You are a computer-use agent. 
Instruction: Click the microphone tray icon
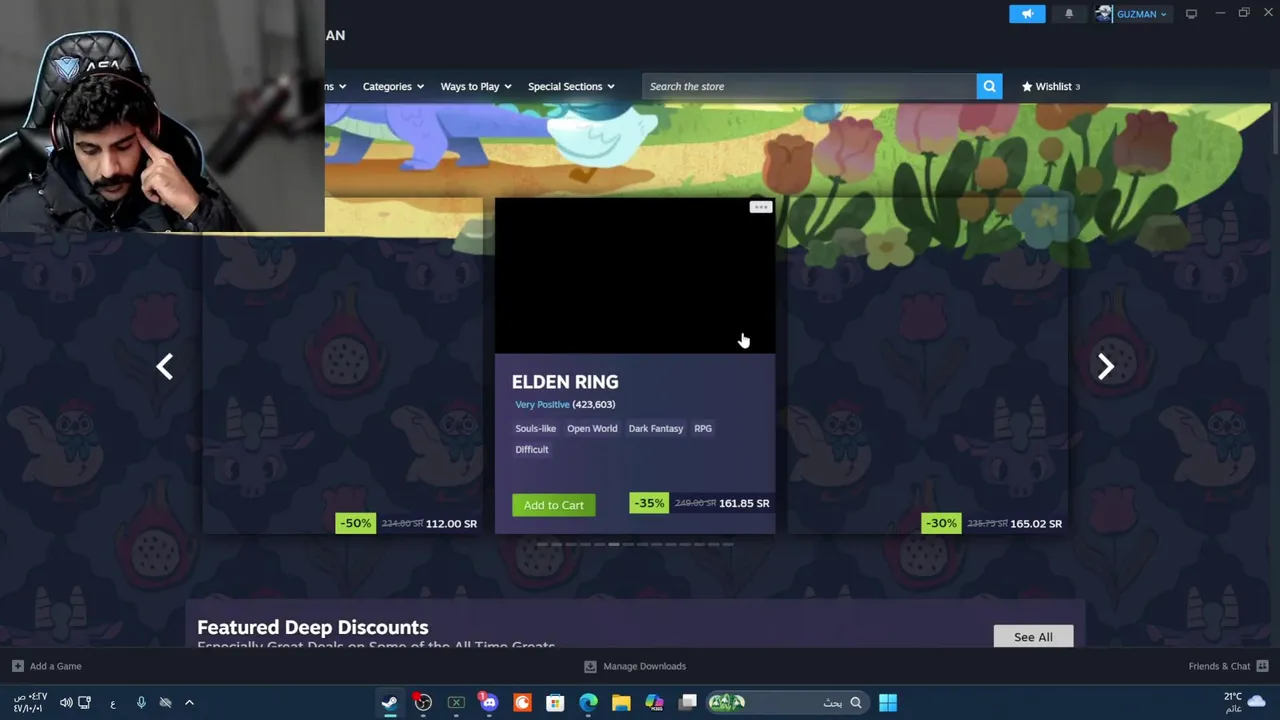(141, 702)
